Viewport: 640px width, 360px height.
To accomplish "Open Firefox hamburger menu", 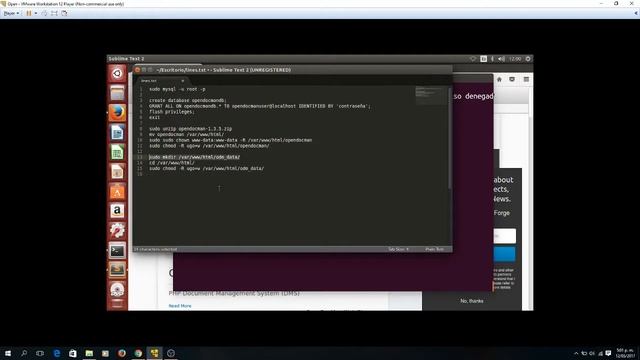I will (526, 79).
